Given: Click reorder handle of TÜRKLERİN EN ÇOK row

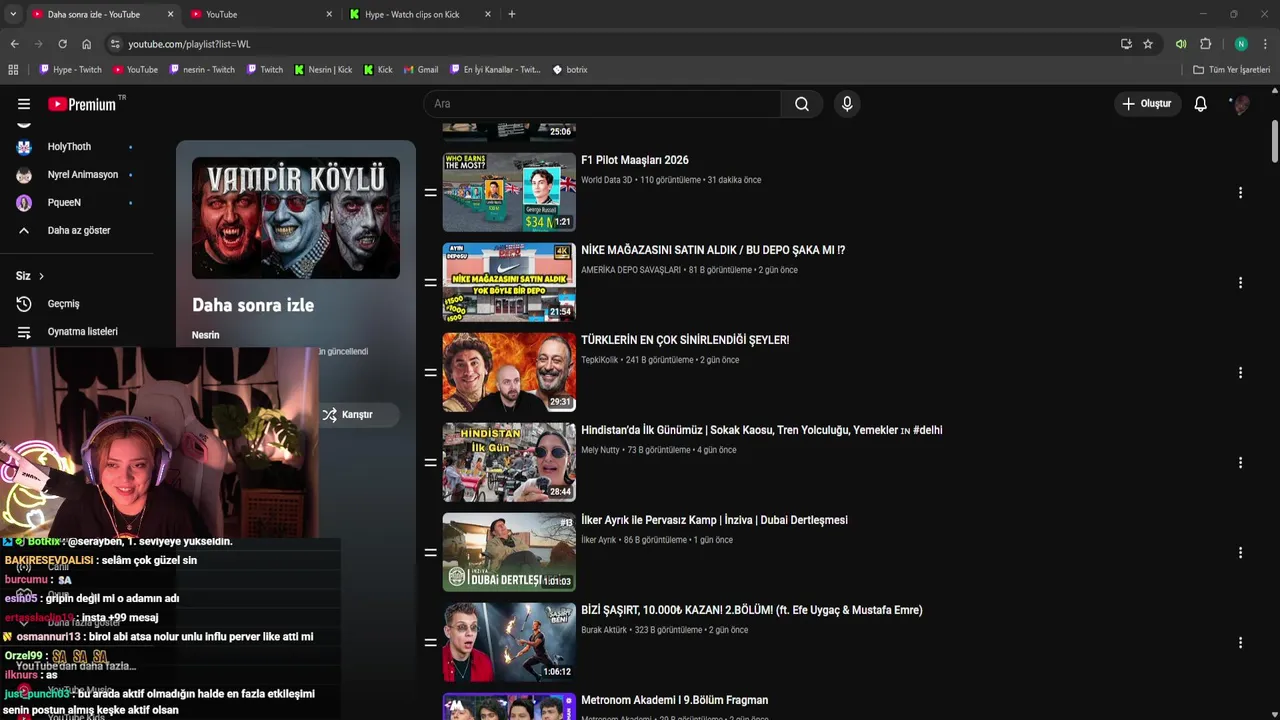Looking at the screenshot, I should coord(430,372).
